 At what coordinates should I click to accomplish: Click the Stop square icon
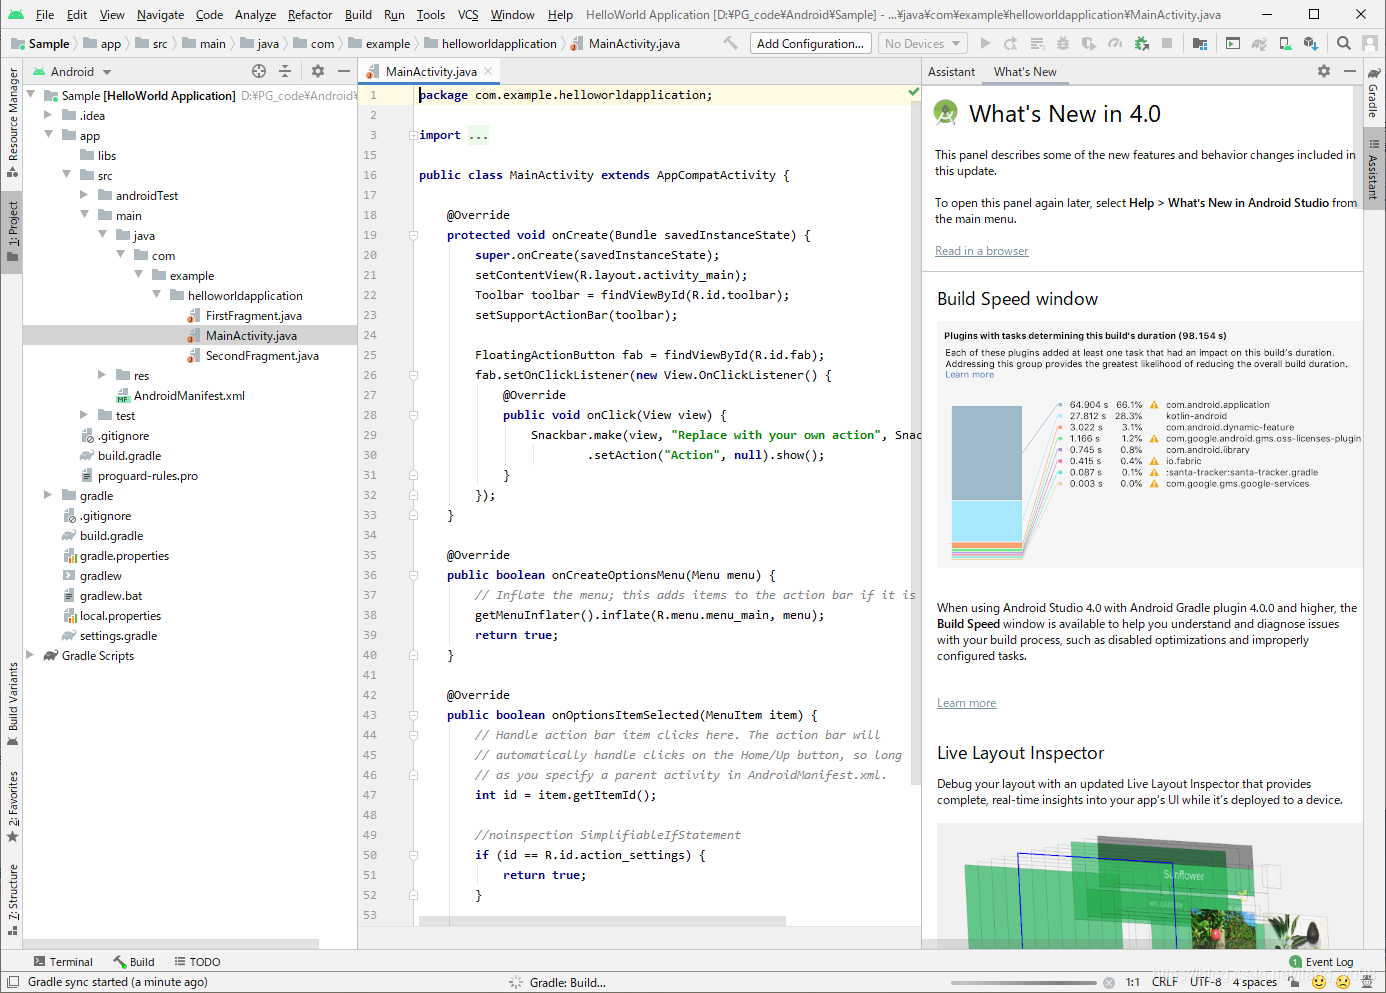(x=1167, y=43)
